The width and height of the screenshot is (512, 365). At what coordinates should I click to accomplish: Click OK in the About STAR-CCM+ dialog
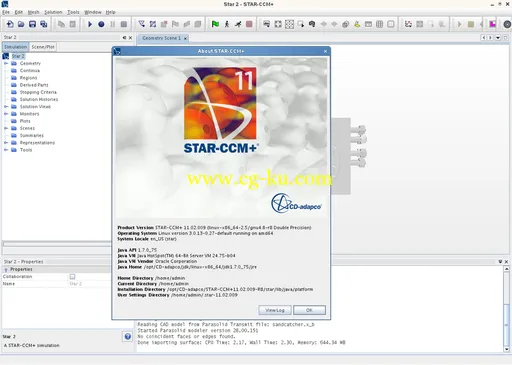point(309,310)
